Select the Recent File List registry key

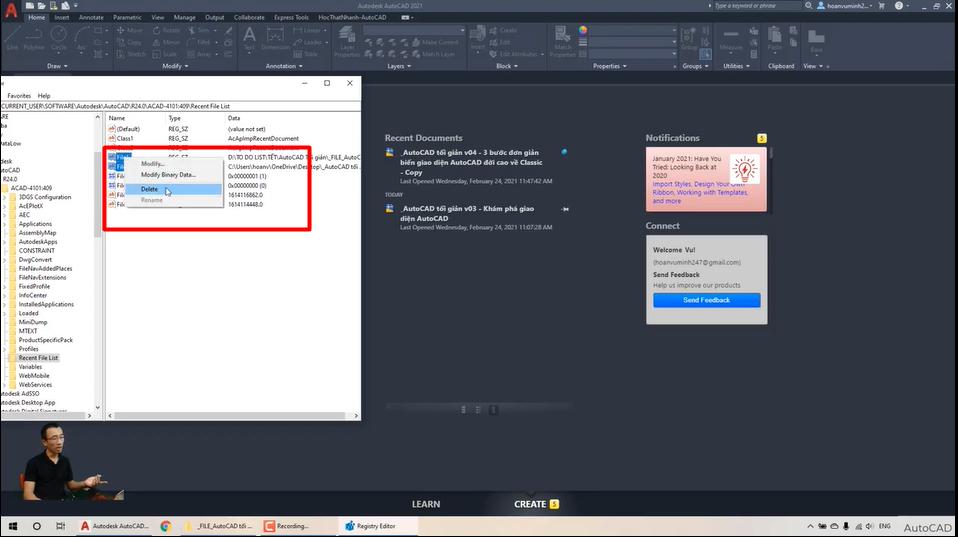[38, 358]
